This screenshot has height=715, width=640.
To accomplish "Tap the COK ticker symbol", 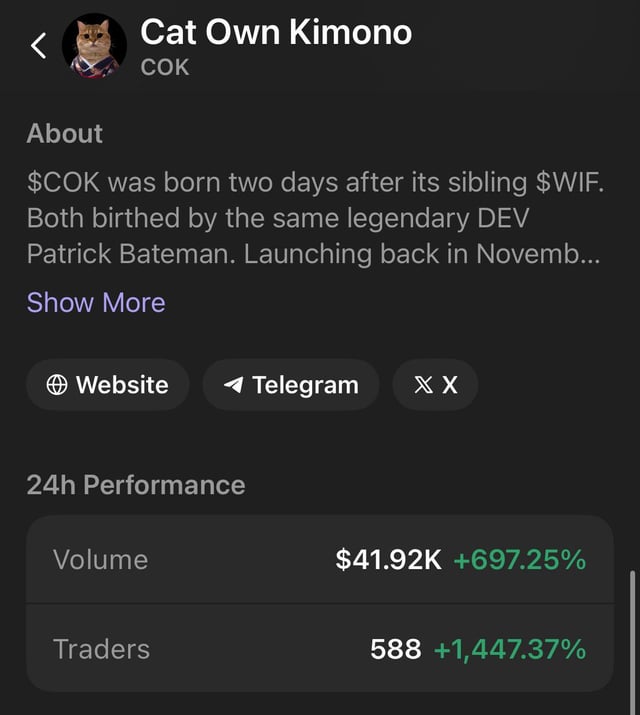I will [165, 68].
